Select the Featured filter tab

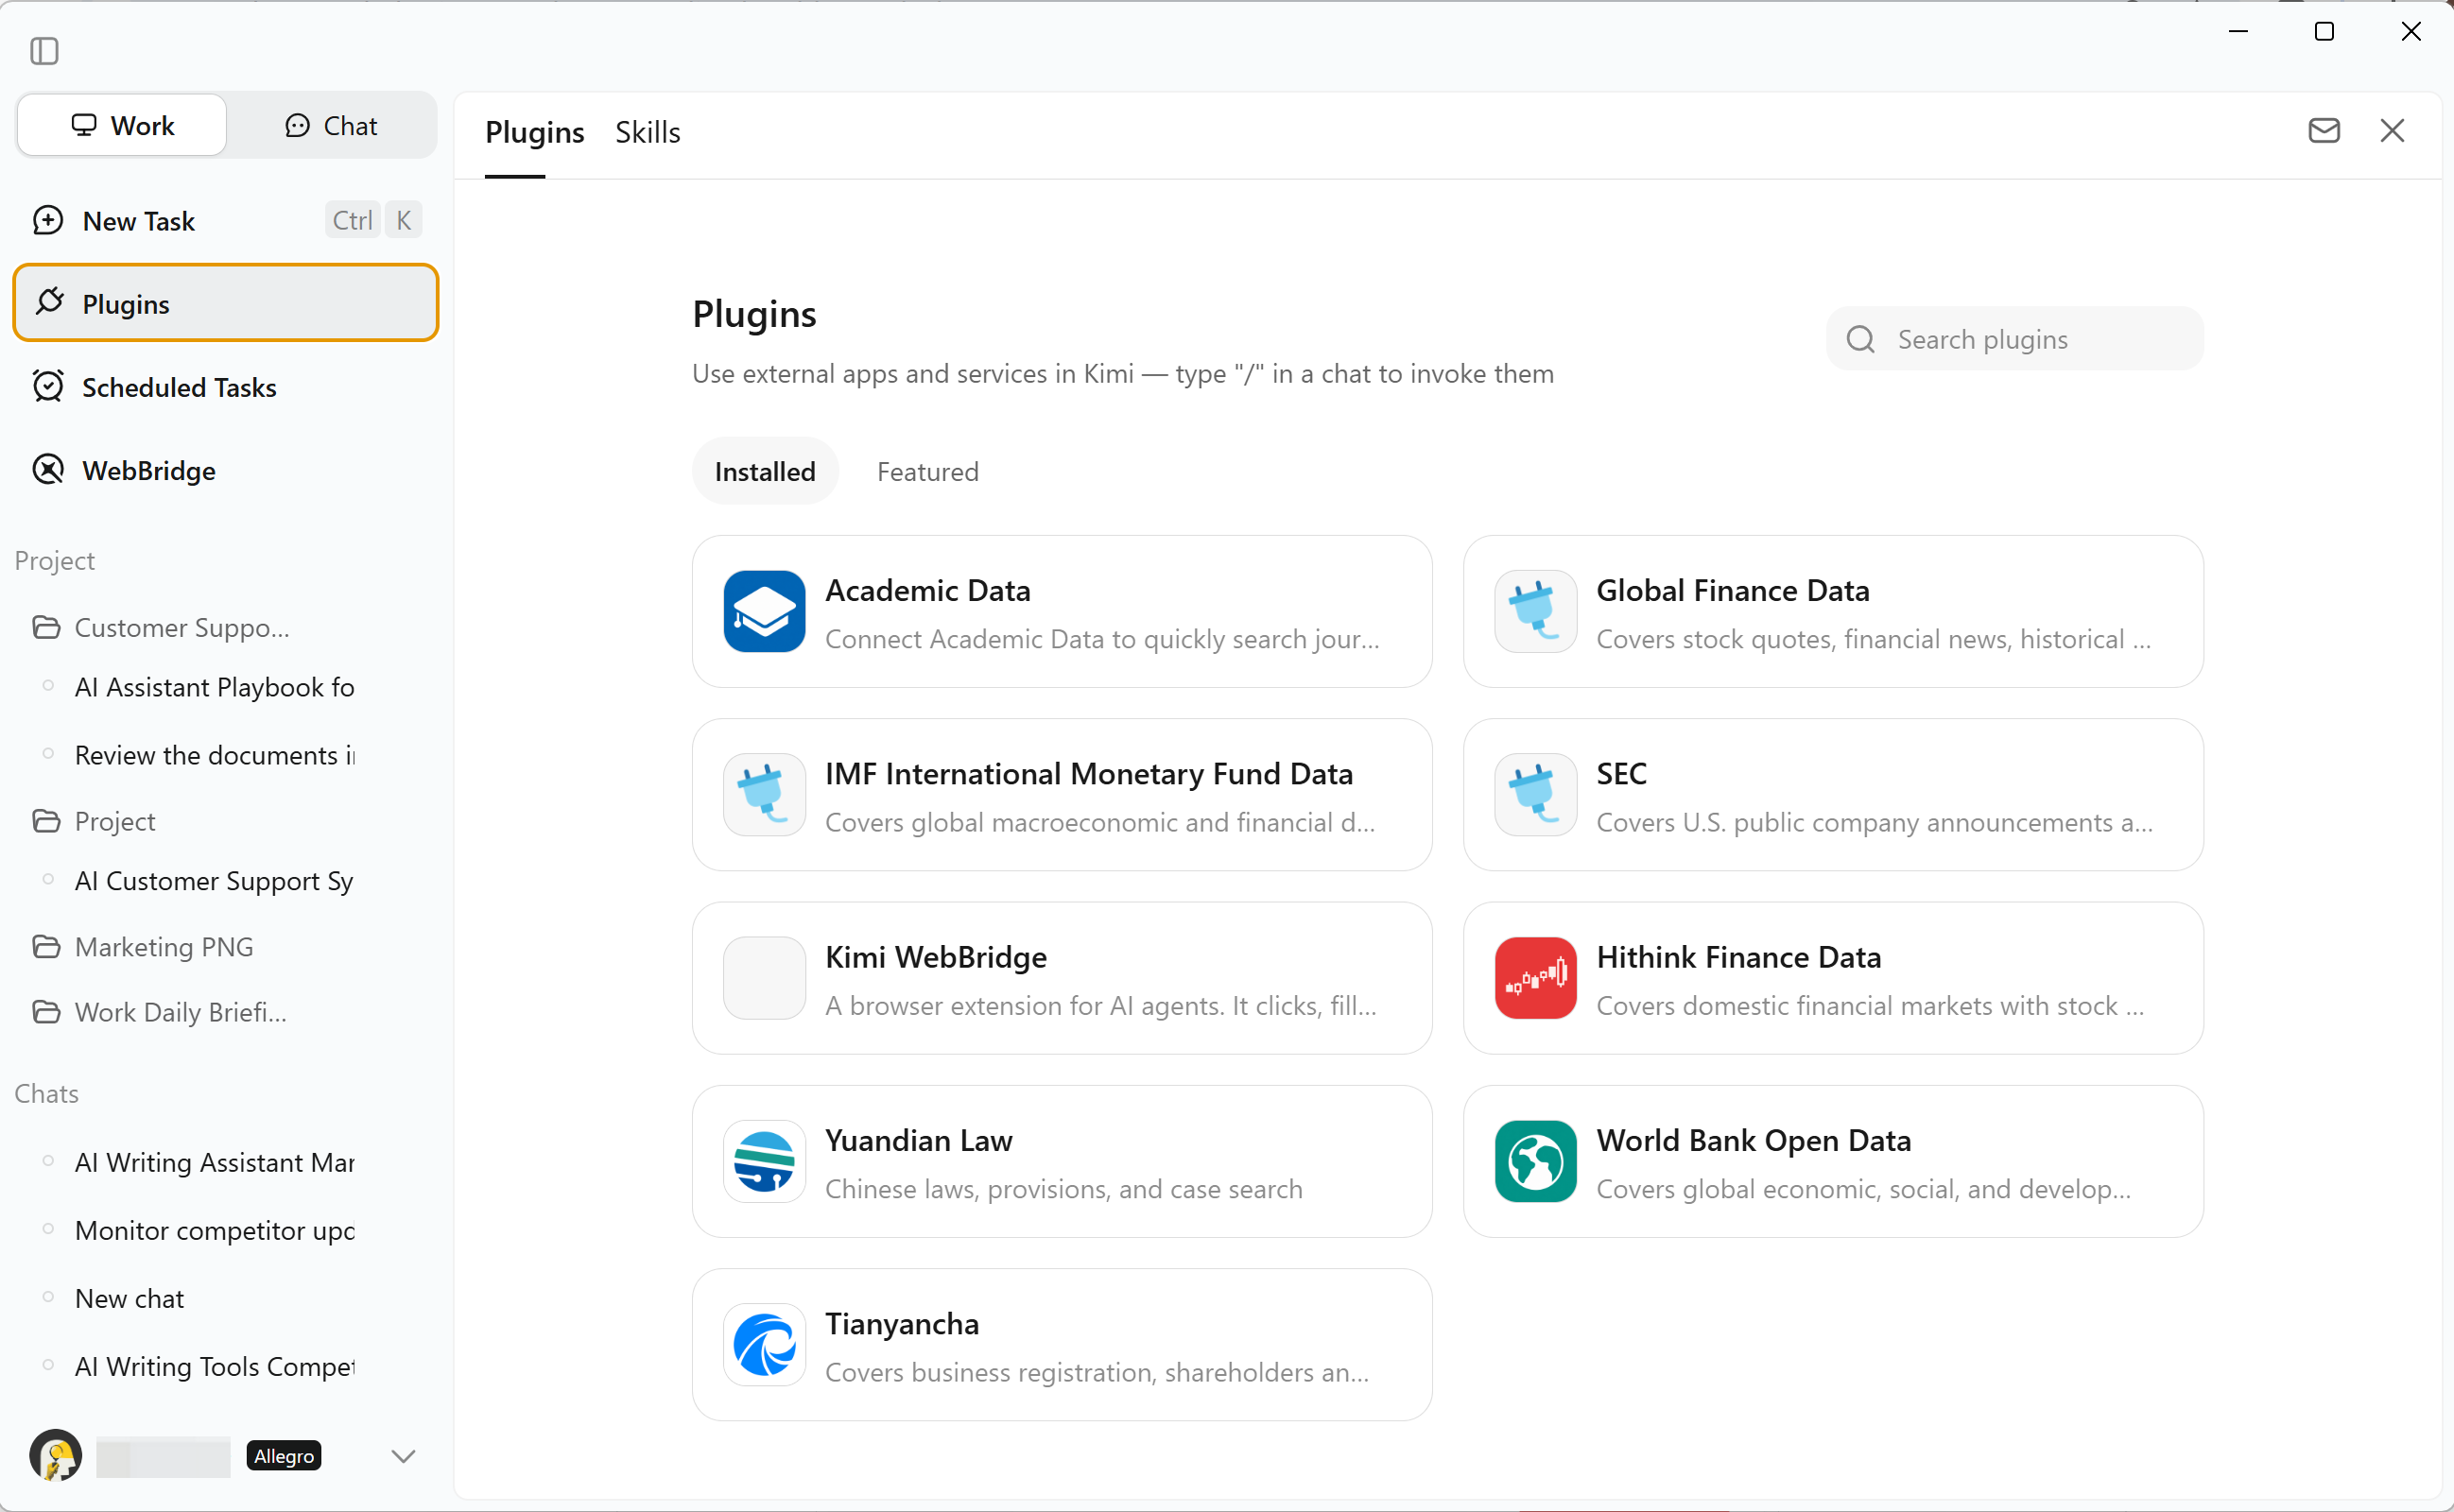tap(927, 471)
